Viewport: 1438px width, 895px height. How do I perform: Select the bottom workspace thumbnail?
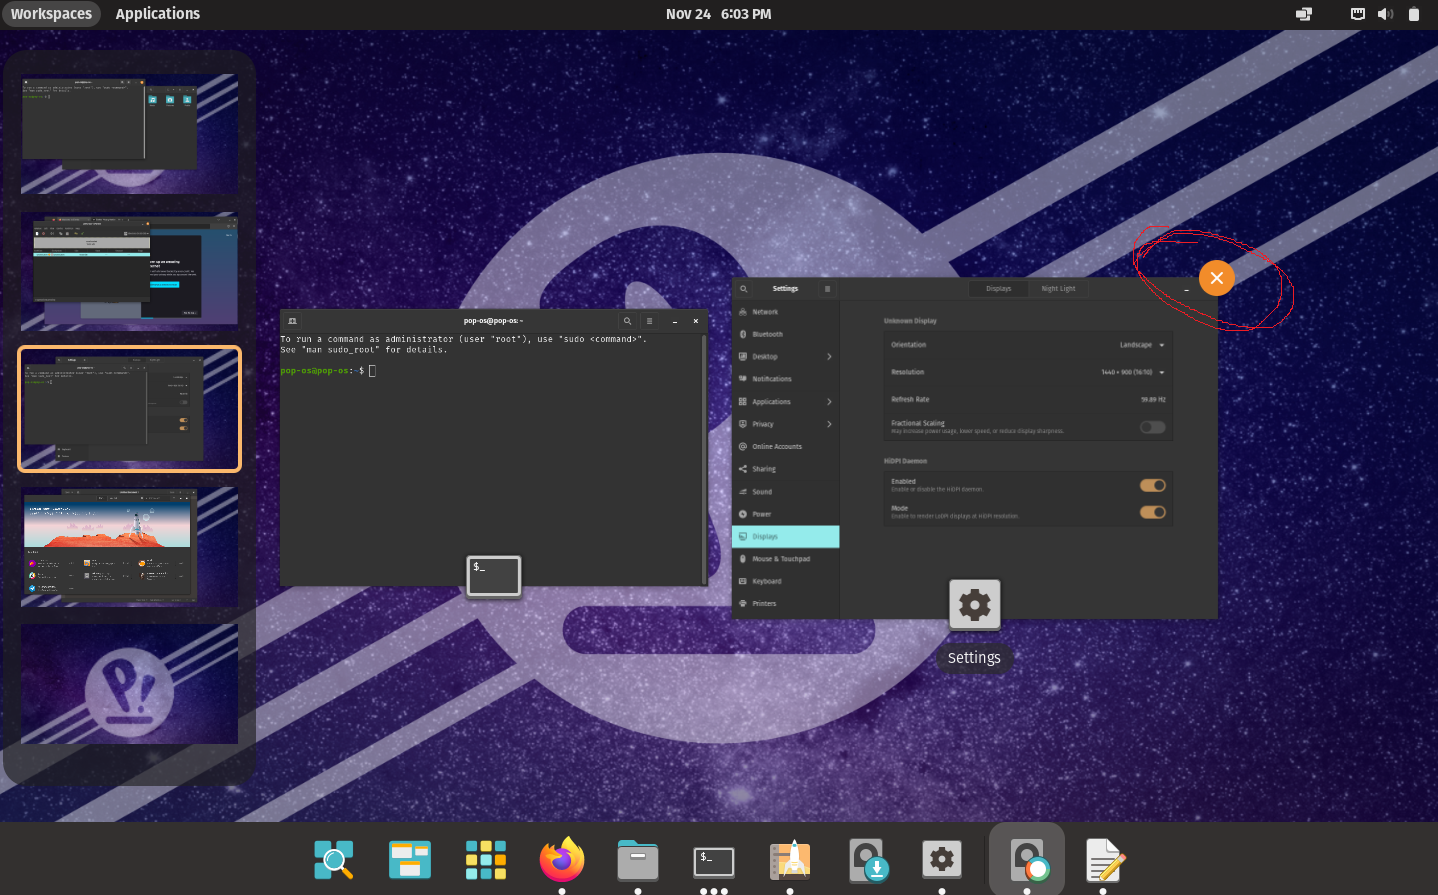point(129,684)
